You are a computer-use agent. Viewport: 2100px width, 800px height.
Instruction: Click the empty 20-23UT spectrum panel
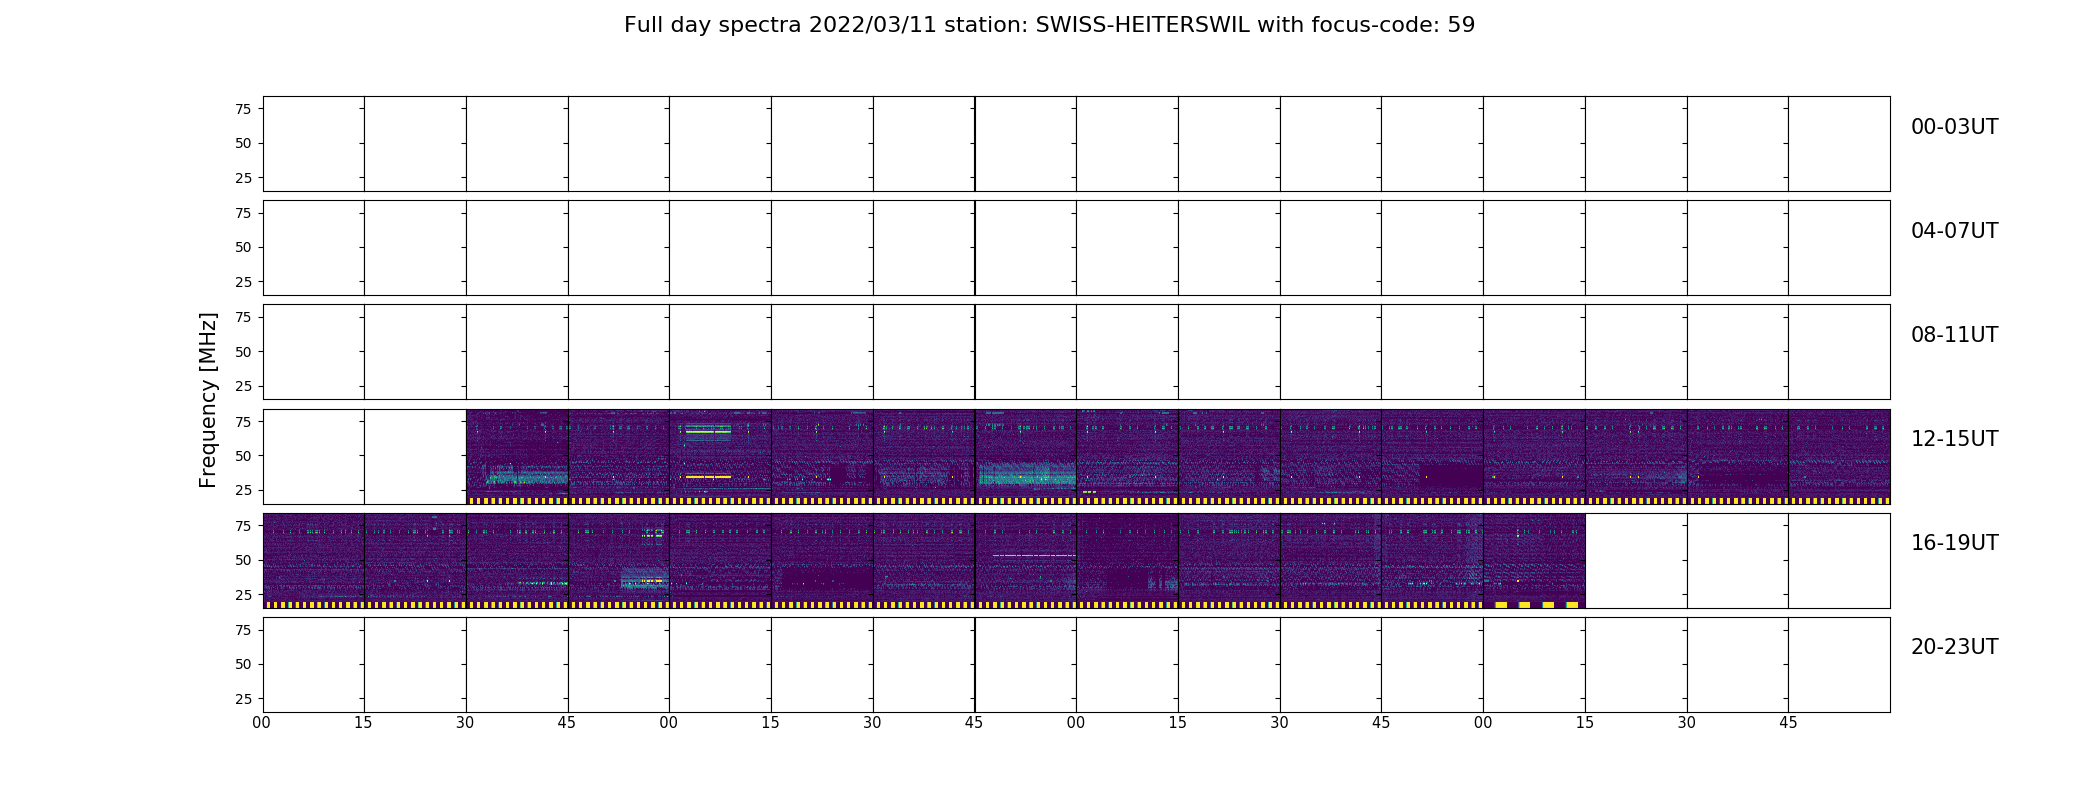(1076, 665)
